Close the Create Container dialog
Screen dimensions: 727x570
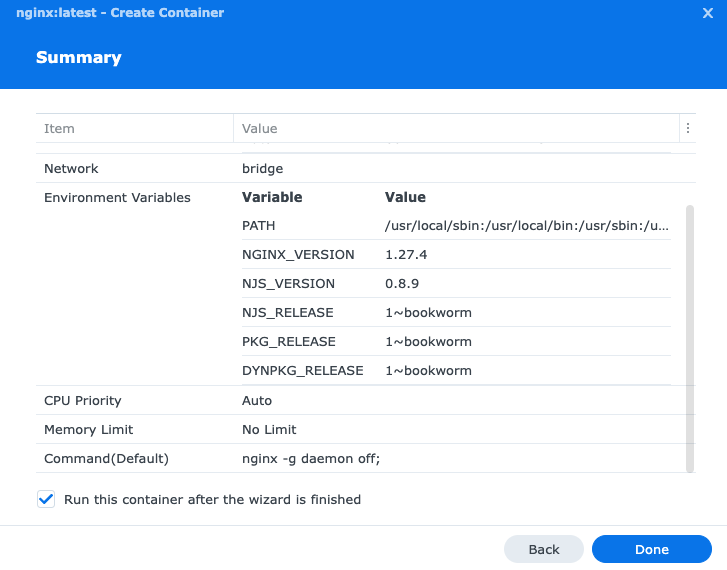click(708, 13)
